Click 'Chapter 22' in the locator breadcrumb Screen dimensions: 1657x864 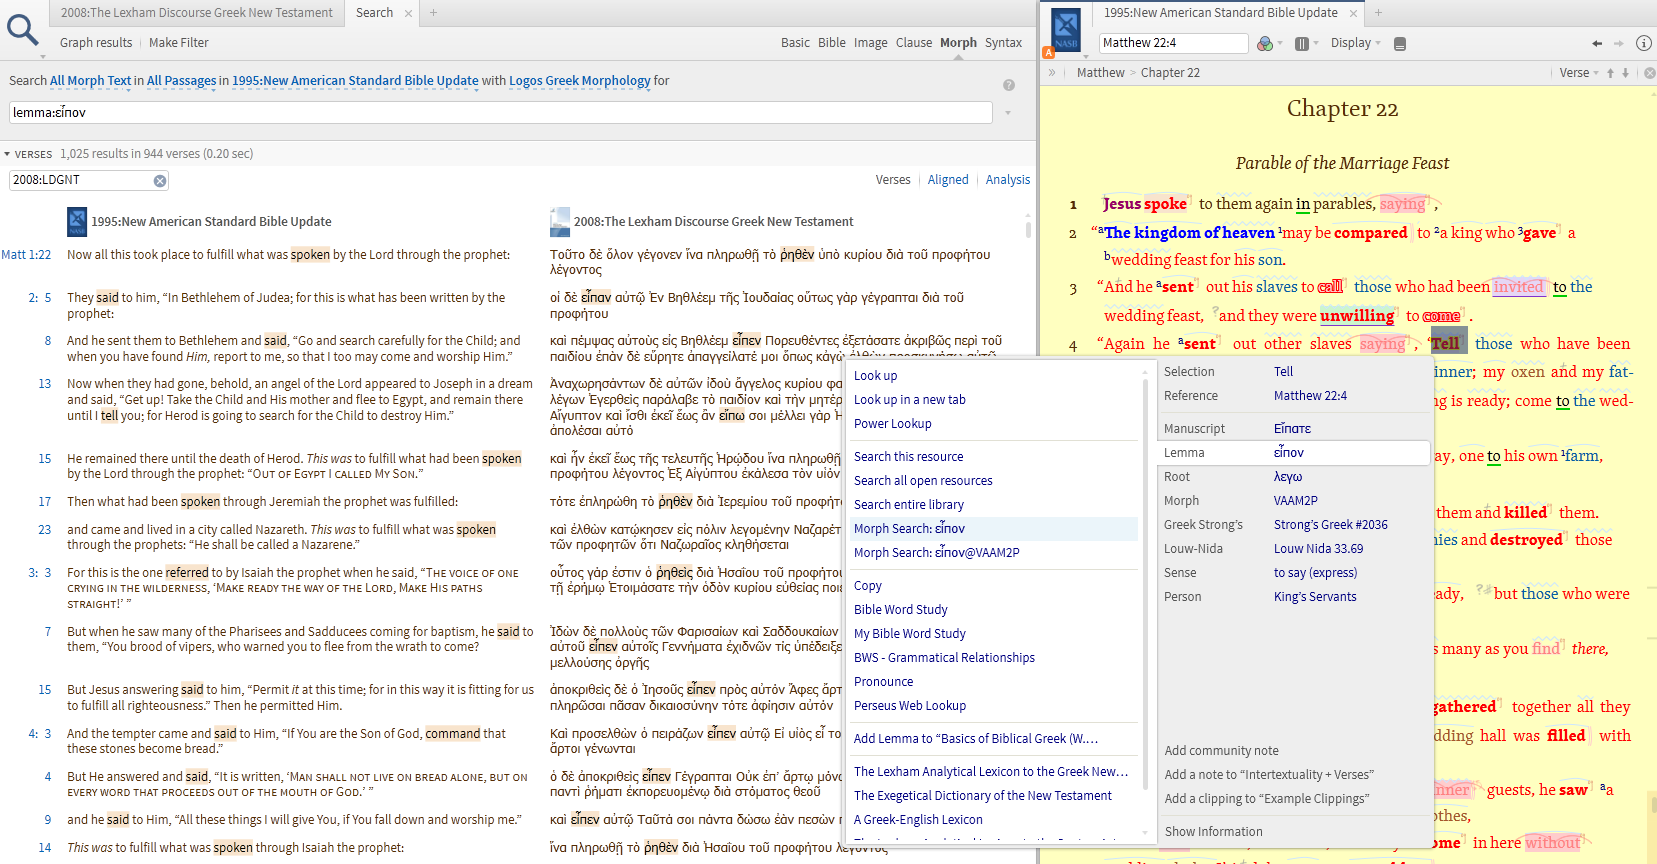(x=1170, y=73)
